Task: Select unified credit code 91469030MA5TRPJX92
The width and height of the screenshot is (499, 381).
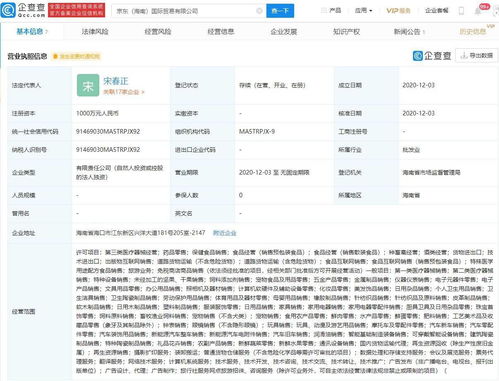Action: point(108,132)
